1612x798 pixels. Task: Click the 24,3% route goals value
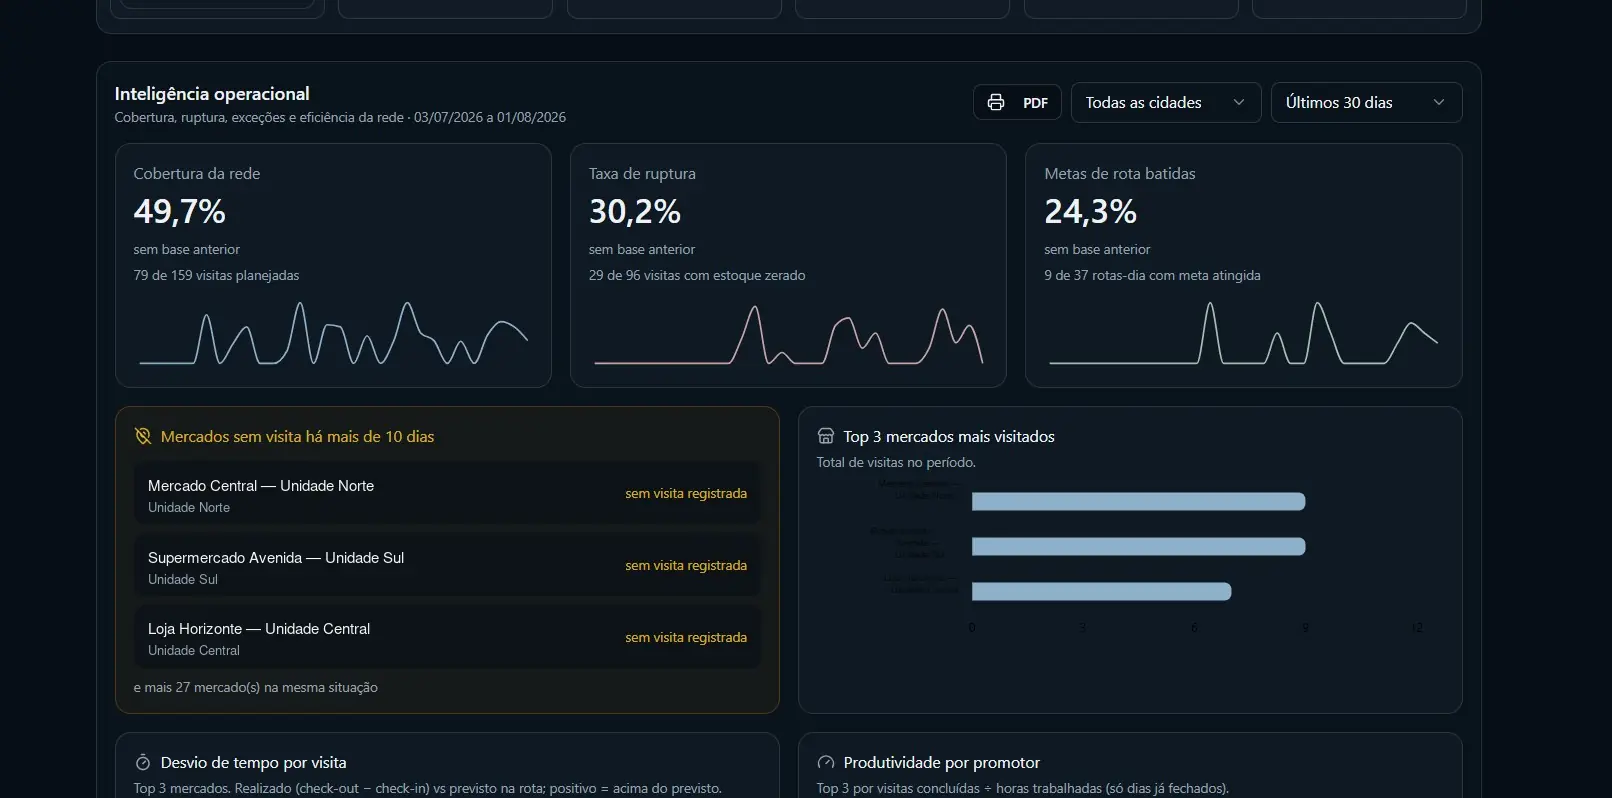pos(1091,212)
